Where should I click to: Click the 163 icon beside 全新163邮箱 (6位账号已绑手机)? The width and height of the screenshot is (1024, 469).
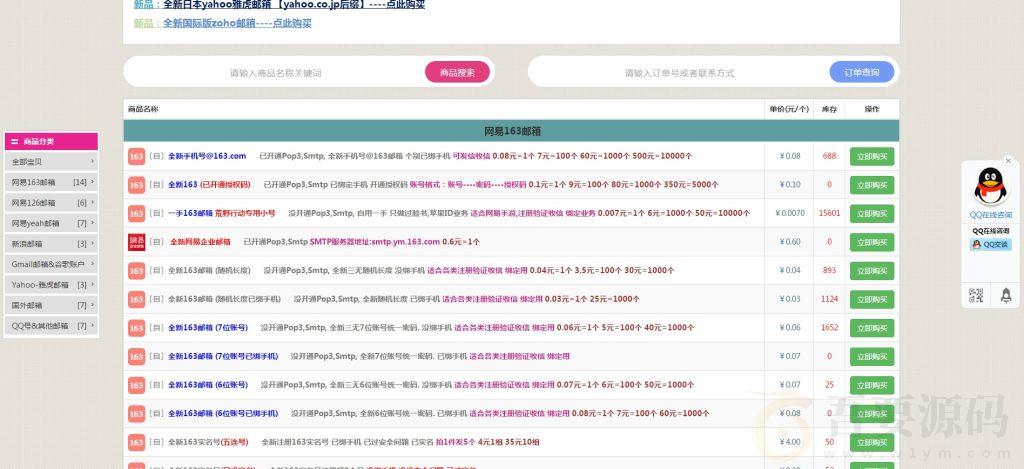[x=136, y=413]
